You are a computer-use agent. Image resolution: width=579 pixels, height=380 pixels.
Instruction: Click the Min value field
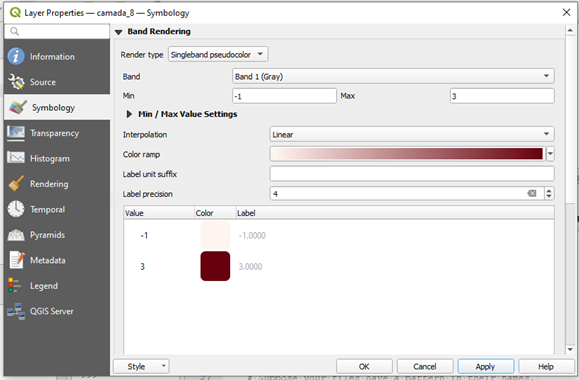point(284,96)
